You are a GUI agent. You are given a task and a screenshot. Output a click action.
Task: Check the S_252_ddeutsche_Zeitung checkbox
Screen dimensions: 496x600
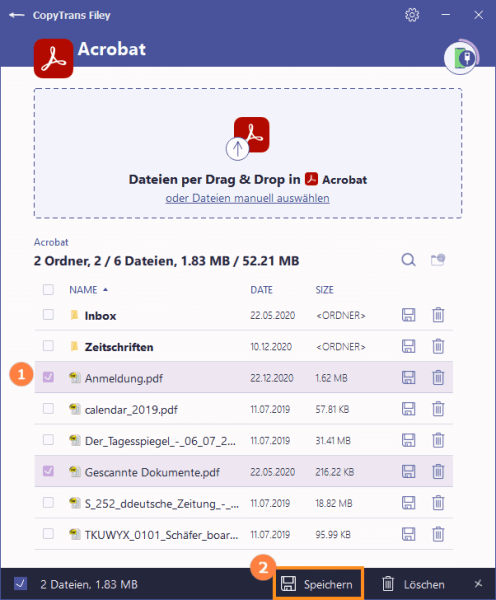point(48,502)
